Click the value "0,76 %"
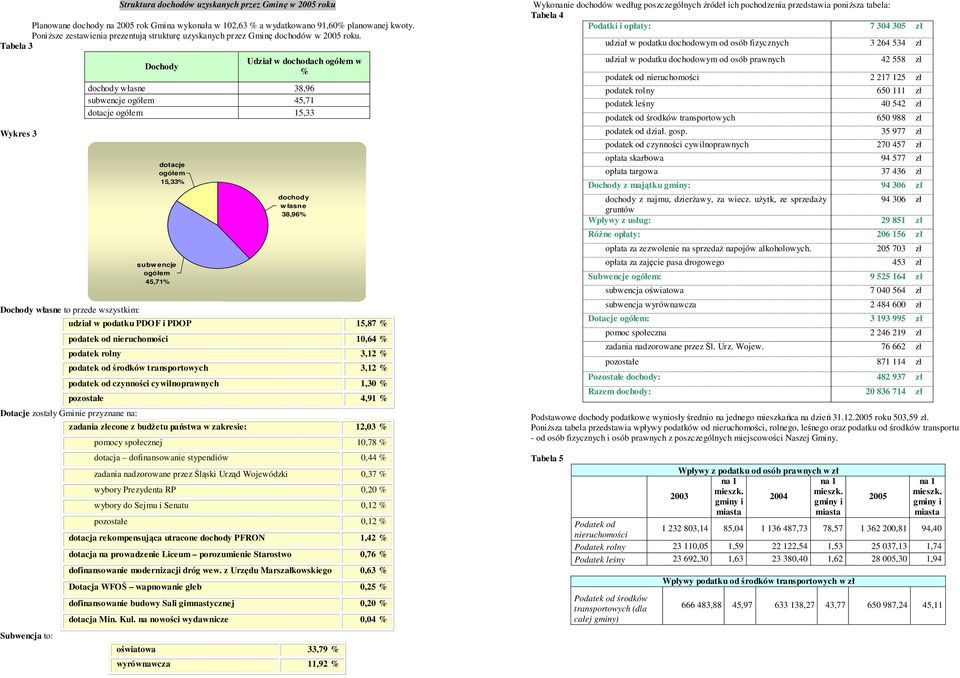The width and height of the screenshot is (960, 678). click(x=373, y=554)
